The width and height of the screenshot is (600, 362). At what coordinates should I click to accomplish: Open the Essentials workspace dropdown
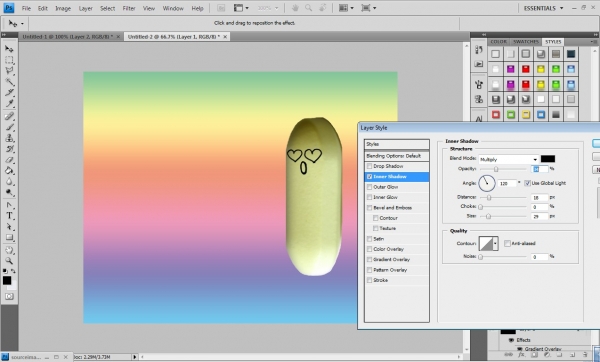543,8
